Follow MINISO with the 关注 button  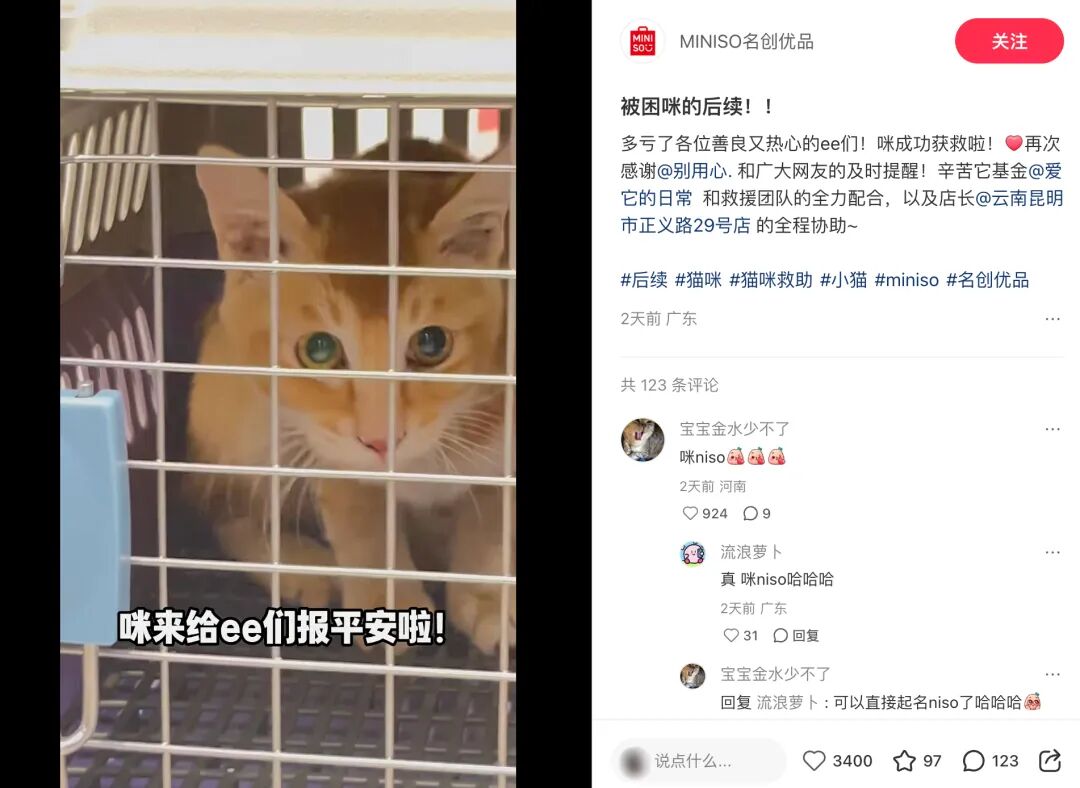click(1009, 41)
